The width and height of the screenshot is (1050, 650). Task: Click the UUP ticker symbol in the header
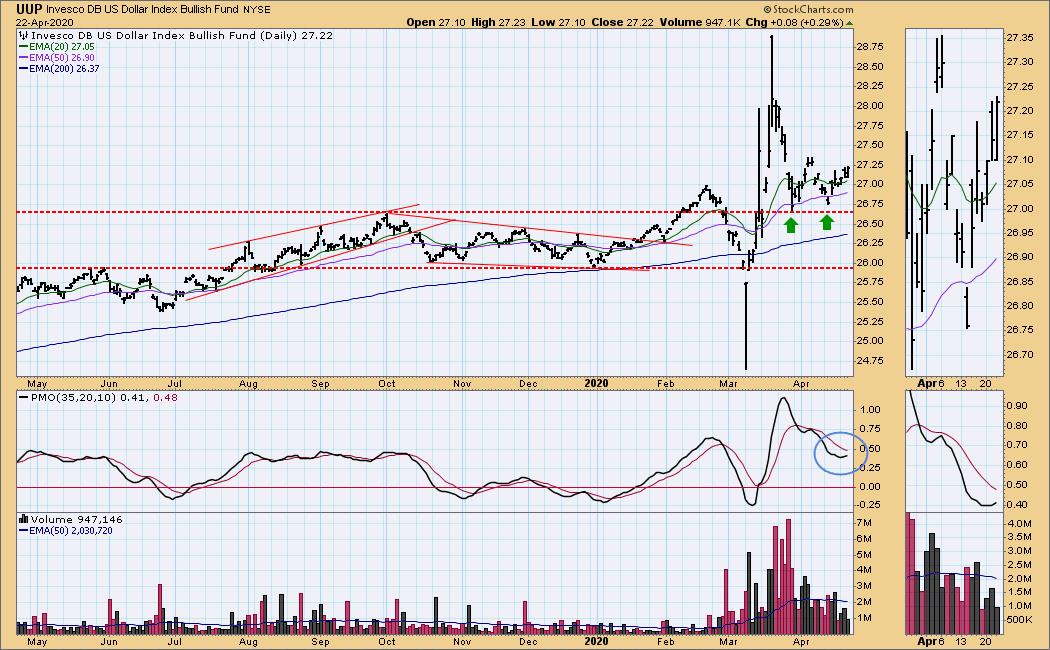29,9
